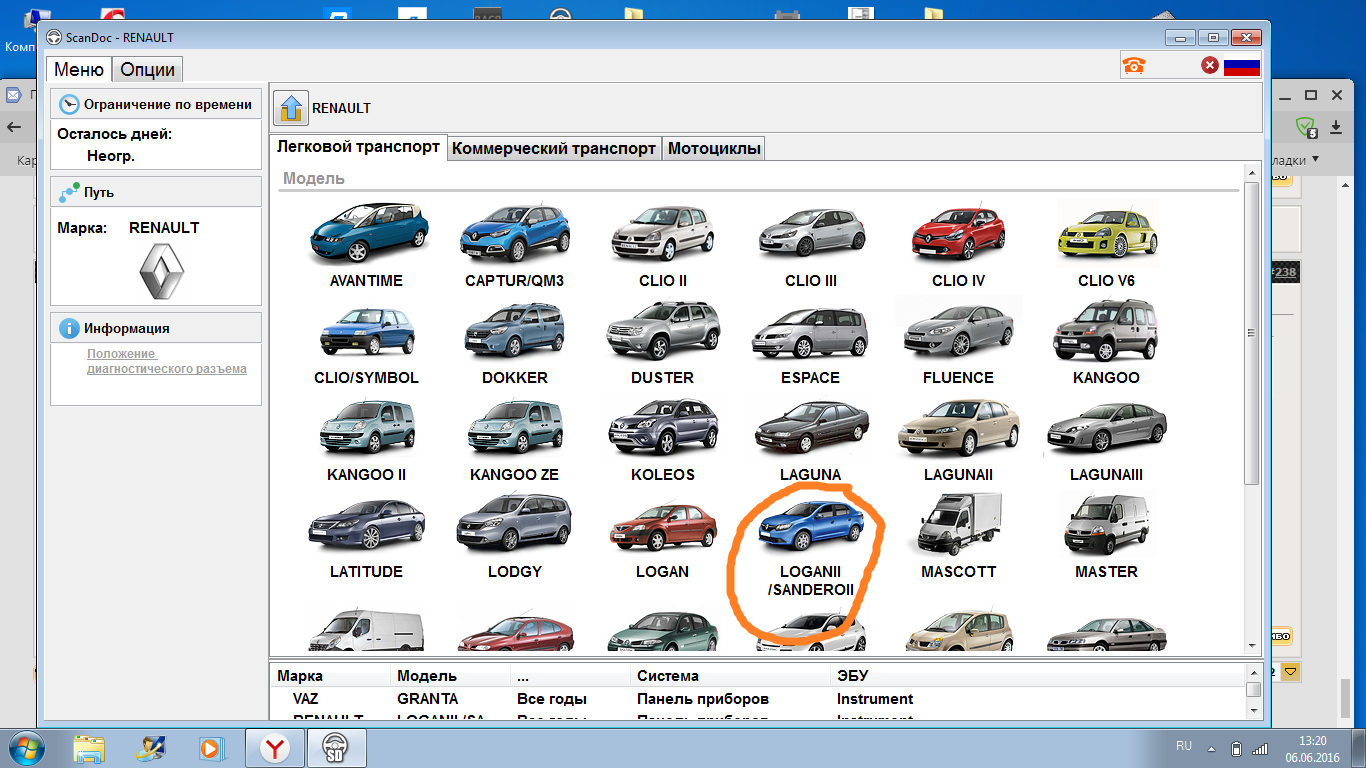Click the blue information icon
Viewport: 1366px width, 768px height.
(x=69, y=328)
